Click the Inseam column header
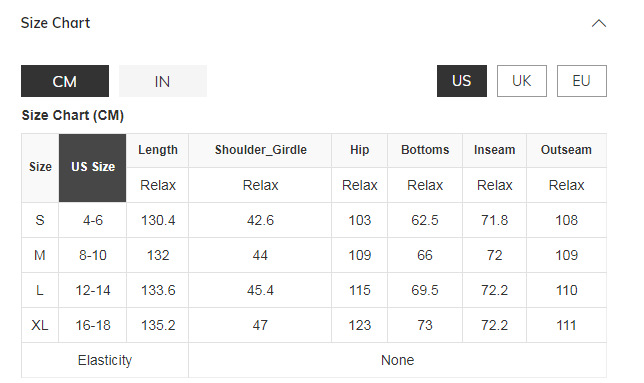 coord(494,150)
